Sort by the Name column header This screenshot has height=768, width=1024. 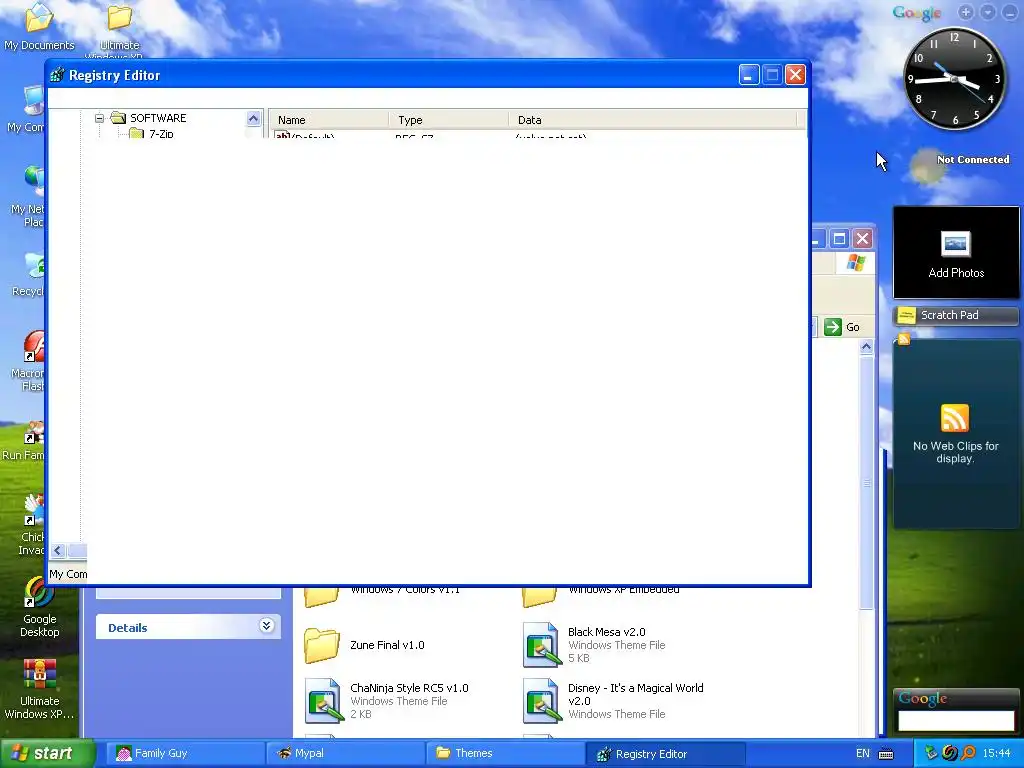[328, 120]
